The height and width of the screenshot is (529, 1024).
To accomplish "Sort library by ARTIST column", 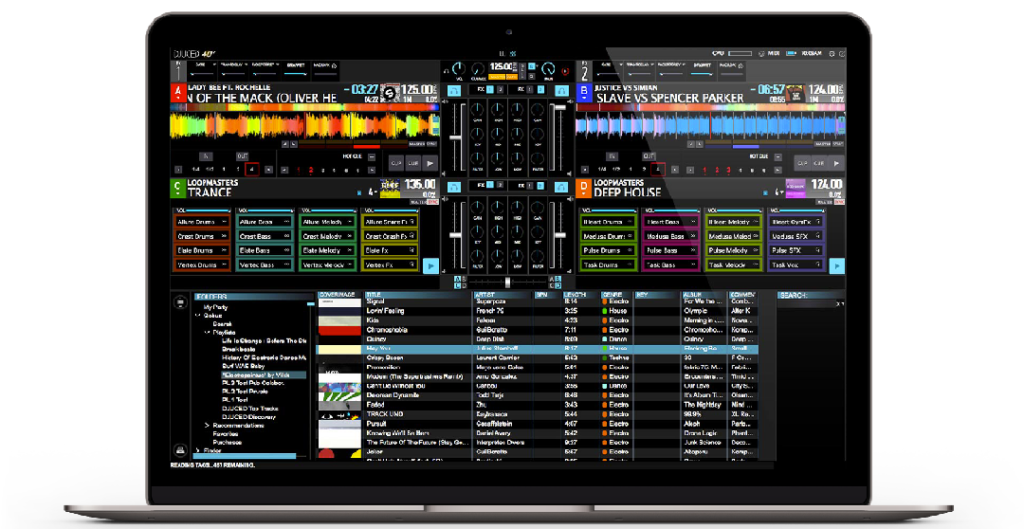I will coord(503,295).
